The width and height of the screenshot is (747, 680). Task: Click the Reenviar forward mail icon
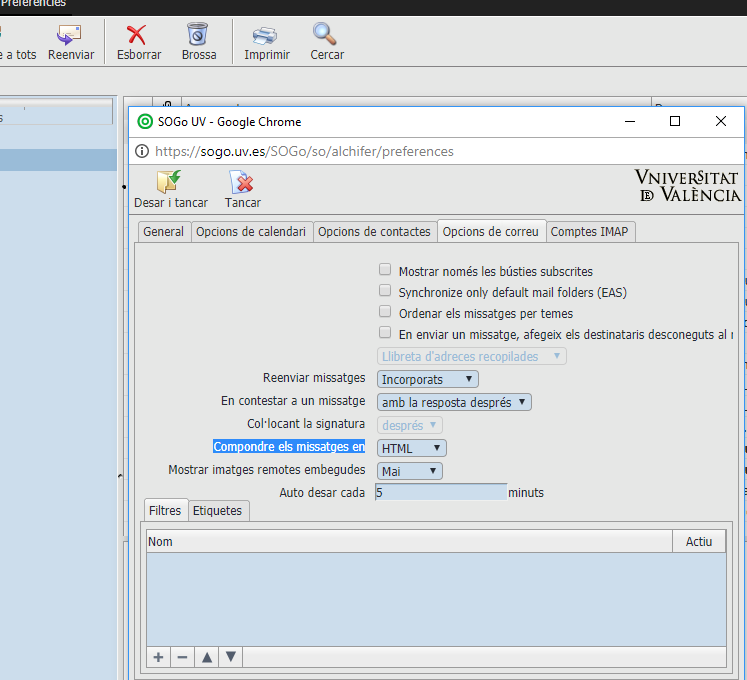70,36
